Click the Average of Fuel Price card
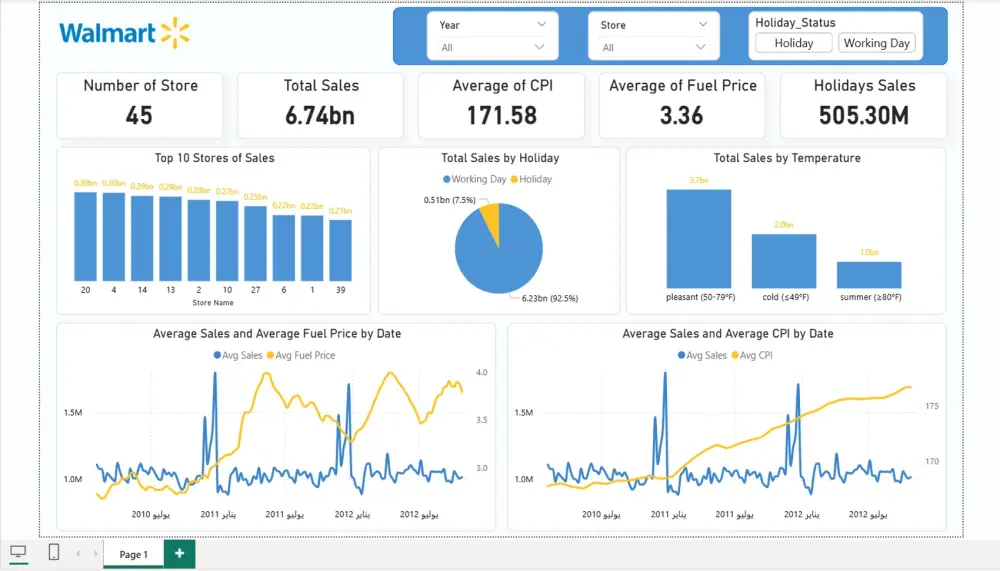This screenshot has height=571, width=1000. (x=682, y=105)
